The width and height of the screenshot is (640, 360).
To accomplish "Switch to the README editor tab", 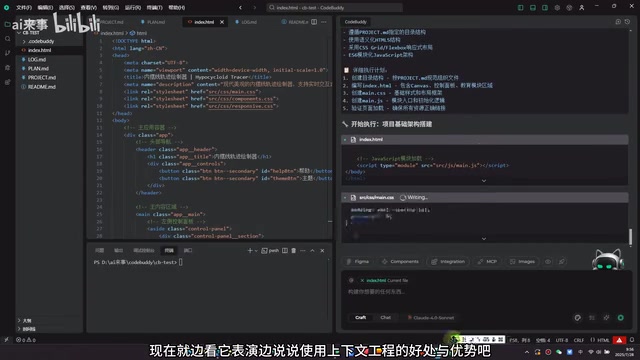I will [x=295, y=22].
